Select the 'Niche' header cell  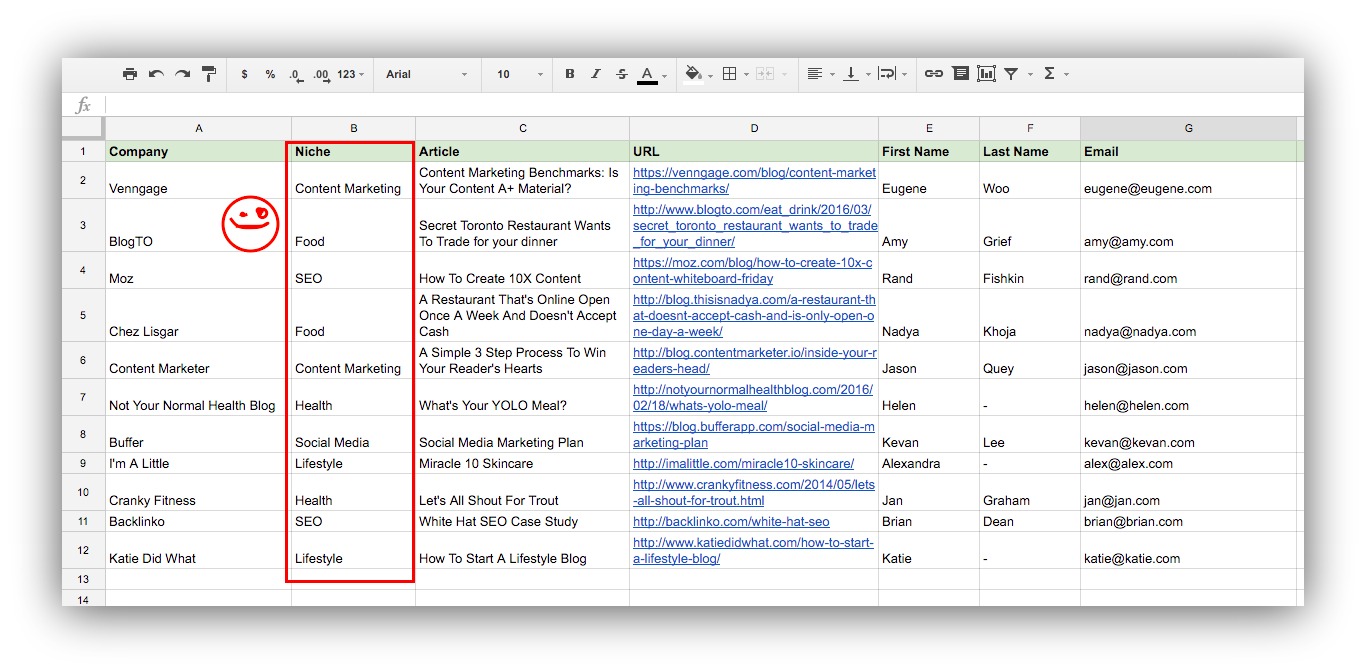pyautogui.click(x=353, y=152)
